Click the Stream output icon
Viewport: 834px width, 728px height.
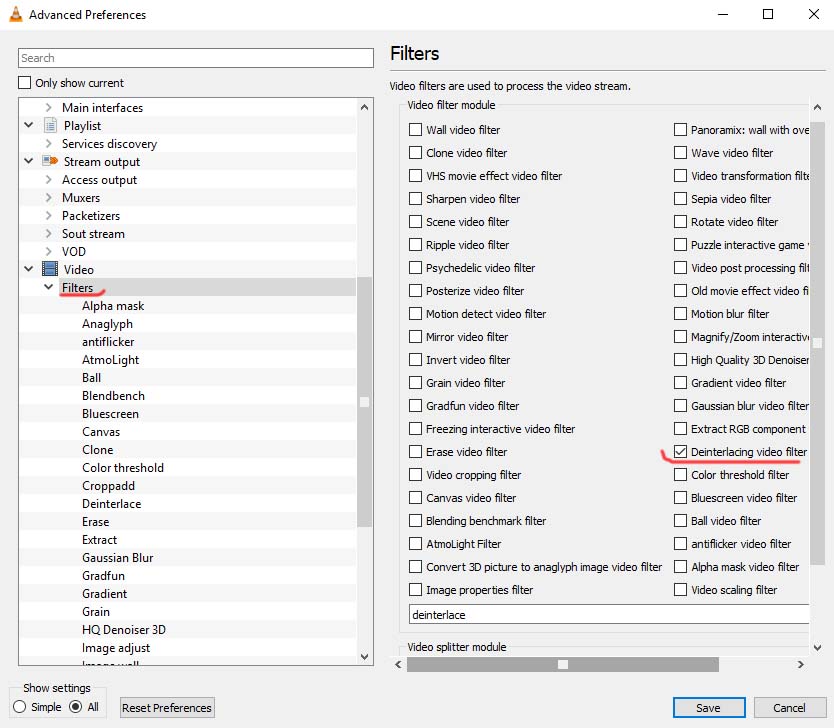pyautogui.click(x=50, y=161)
